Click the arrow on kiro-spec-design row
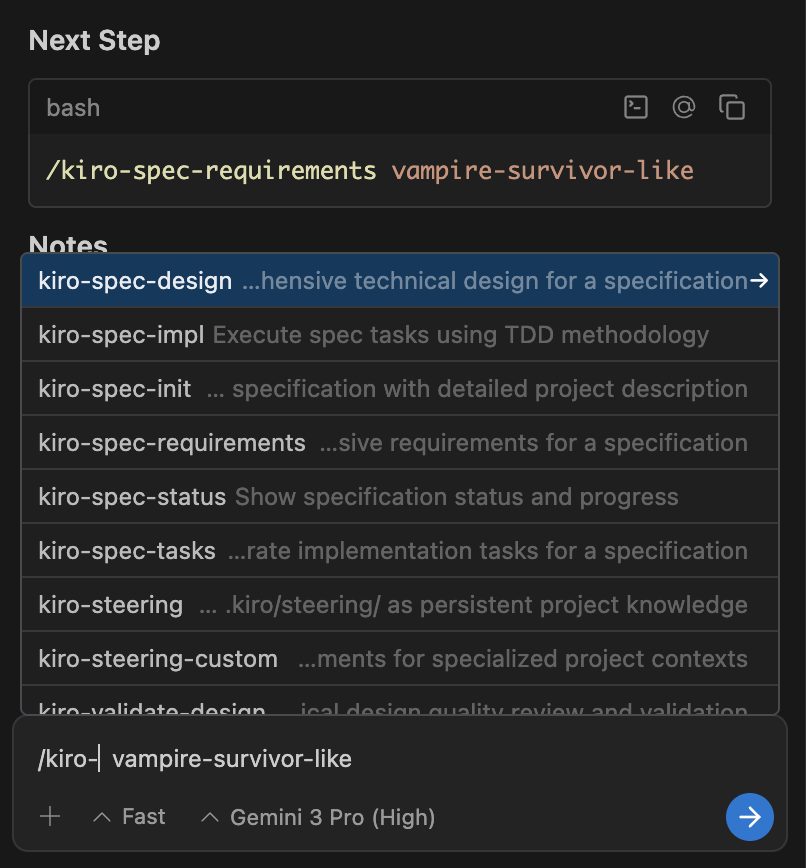The height and width of the screenshot is (868, 806). point(759,281)
